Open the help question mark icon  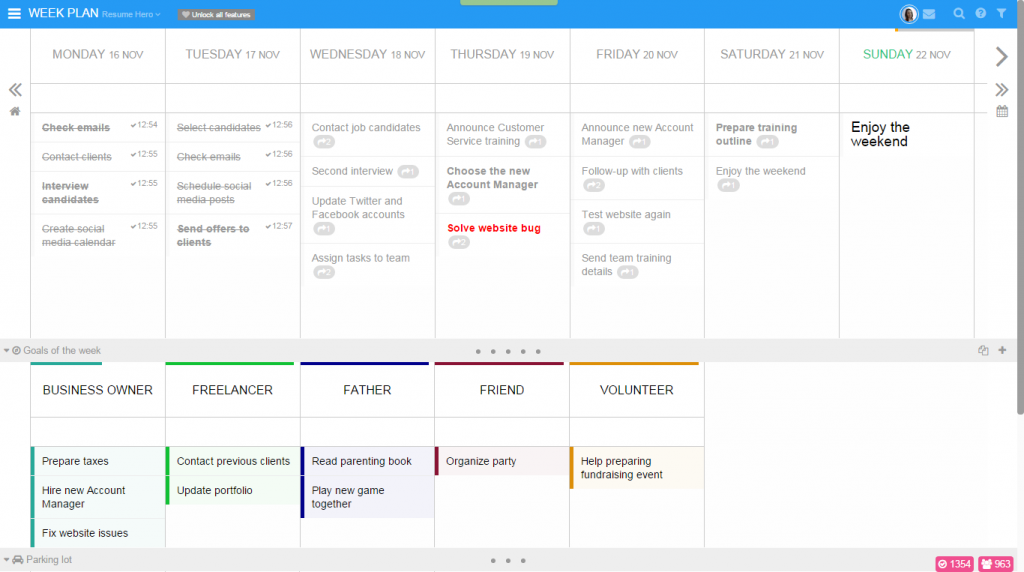point(980,14)
